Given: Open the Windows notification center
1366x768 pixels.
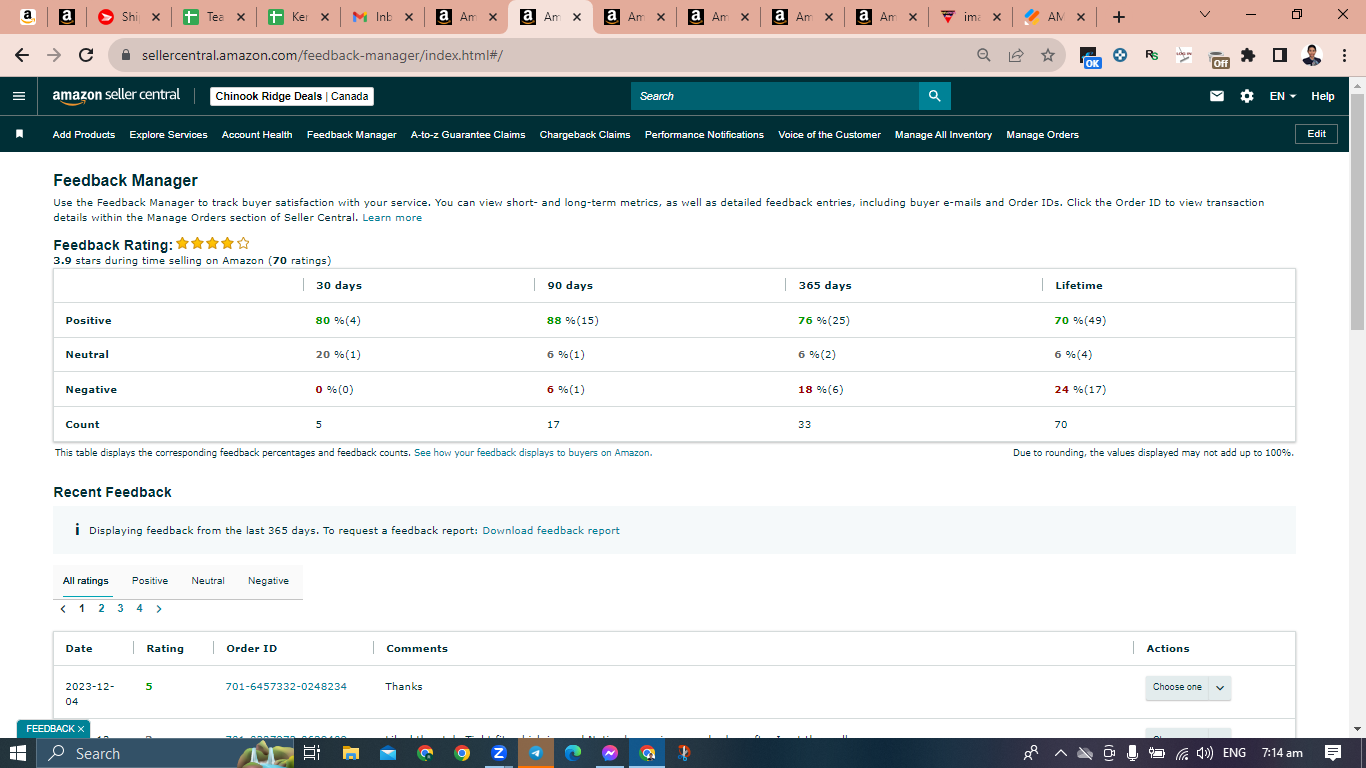Looking at the screenshot, I should (x=1332, y=753).
